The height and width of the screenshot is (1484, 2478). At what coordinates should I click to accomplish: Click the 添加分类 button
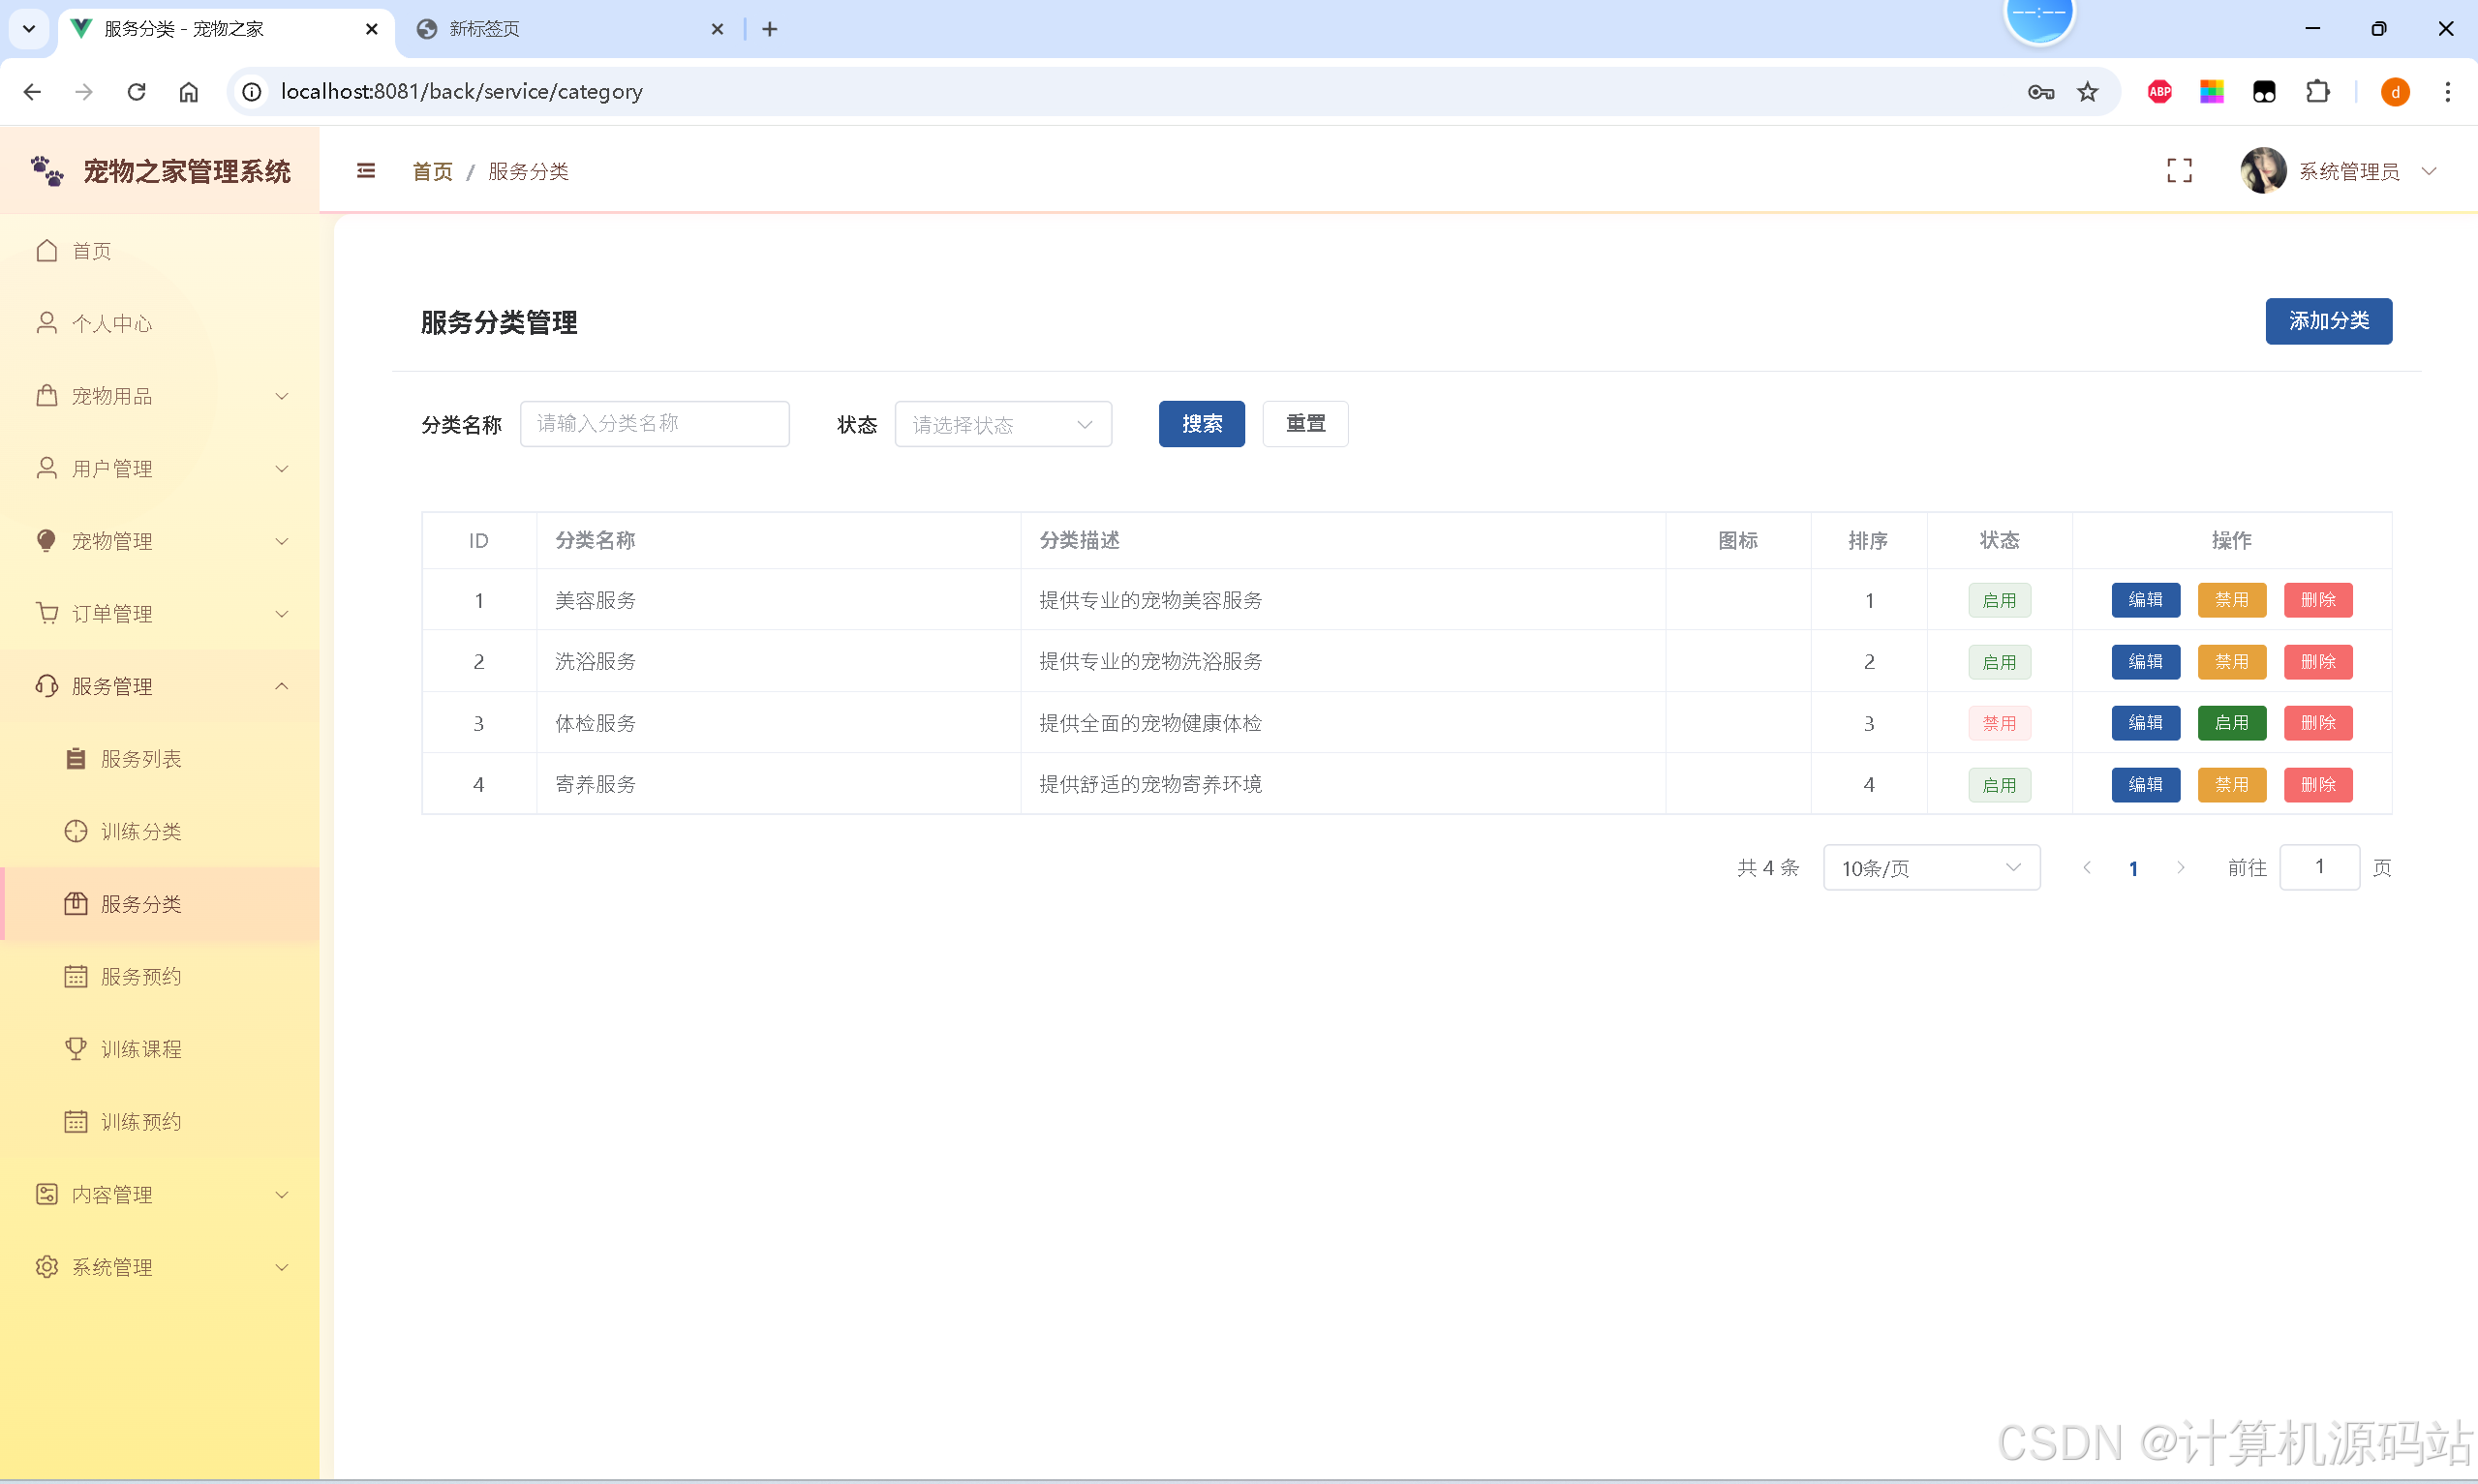pyautogui.click(x=2328, y=321)
